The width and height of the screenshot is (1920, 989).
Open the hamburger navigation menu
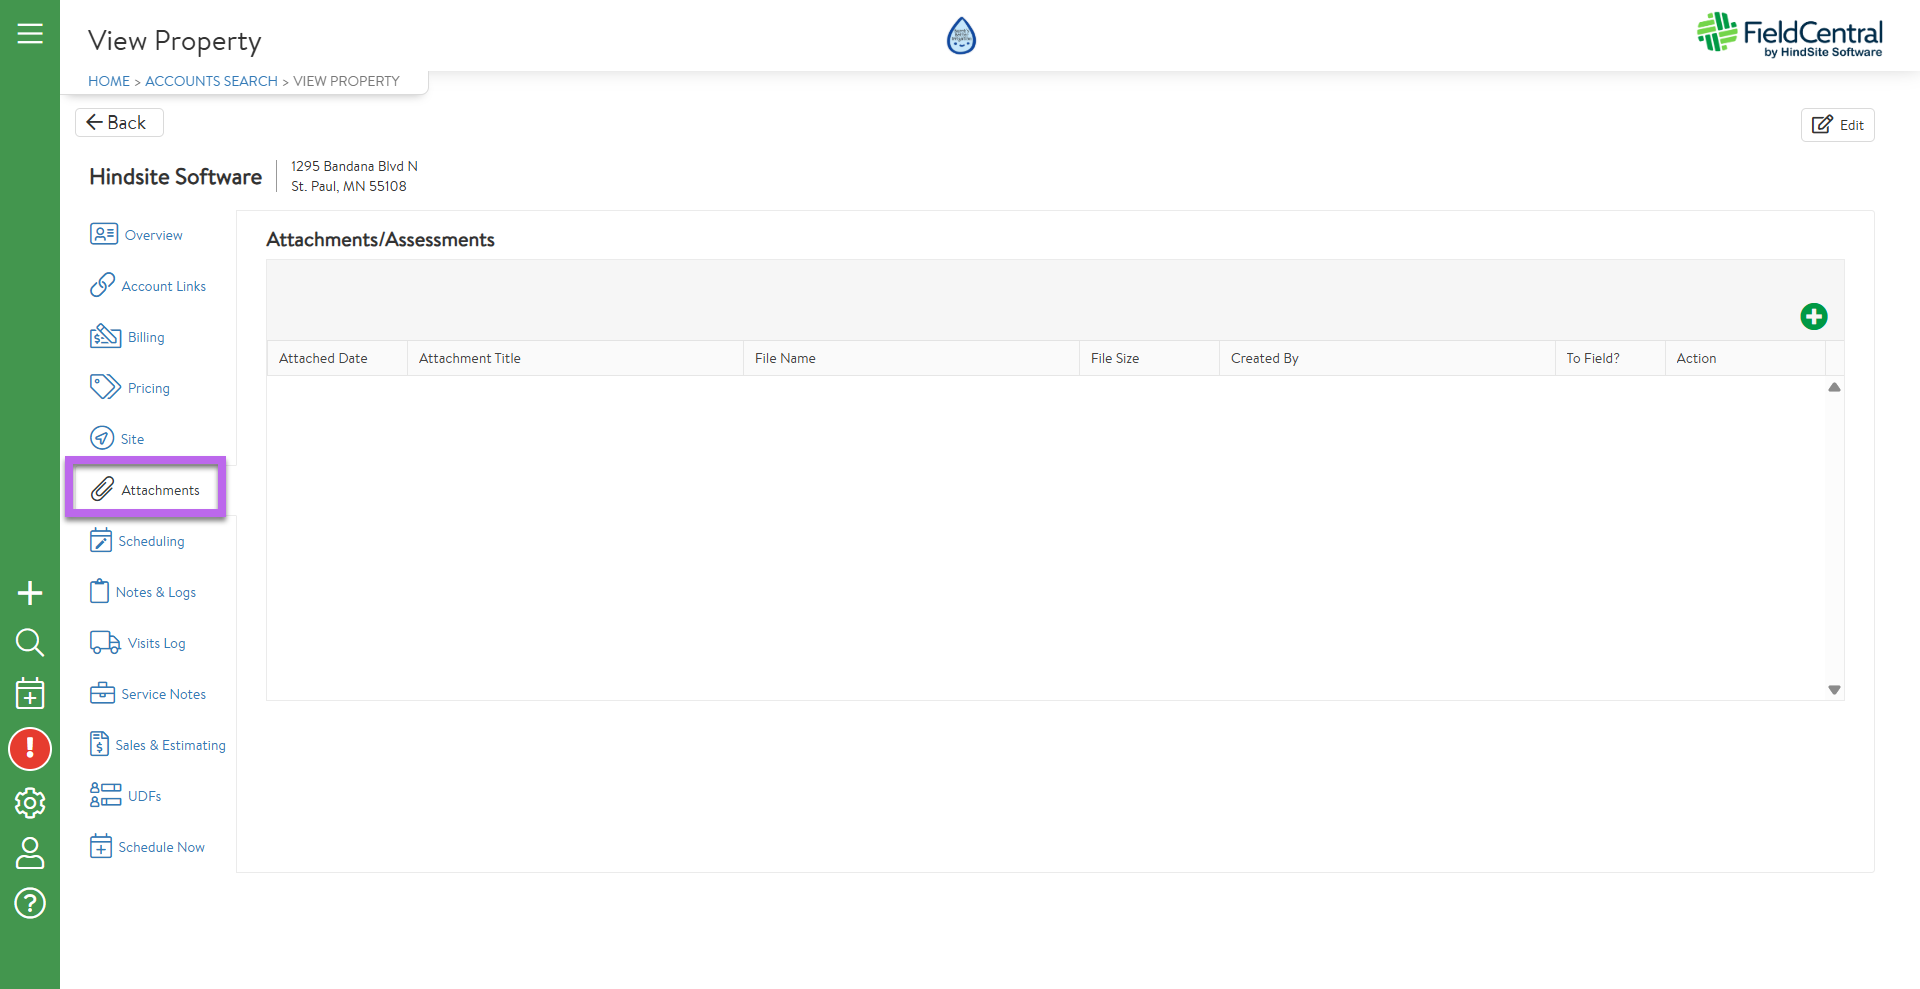30,34
